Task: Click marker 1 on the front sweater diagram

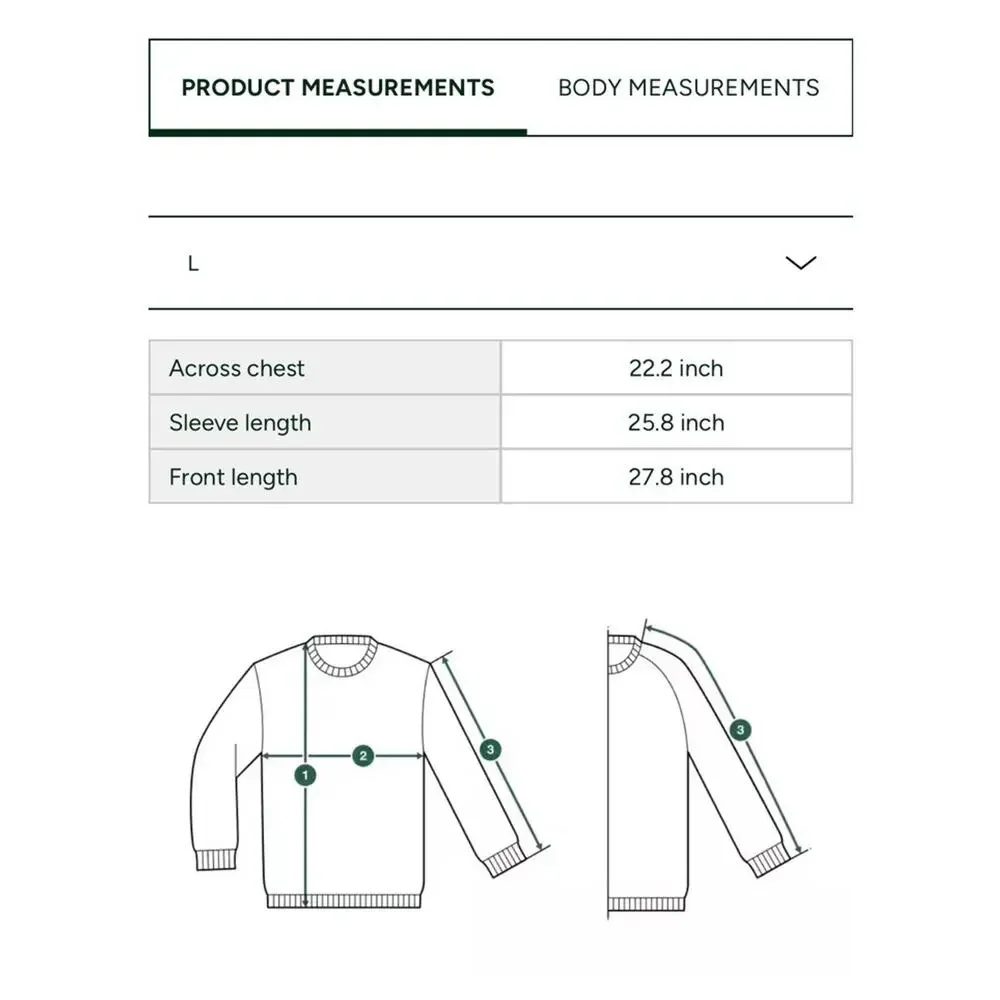Action: click(x=305, y=776)
